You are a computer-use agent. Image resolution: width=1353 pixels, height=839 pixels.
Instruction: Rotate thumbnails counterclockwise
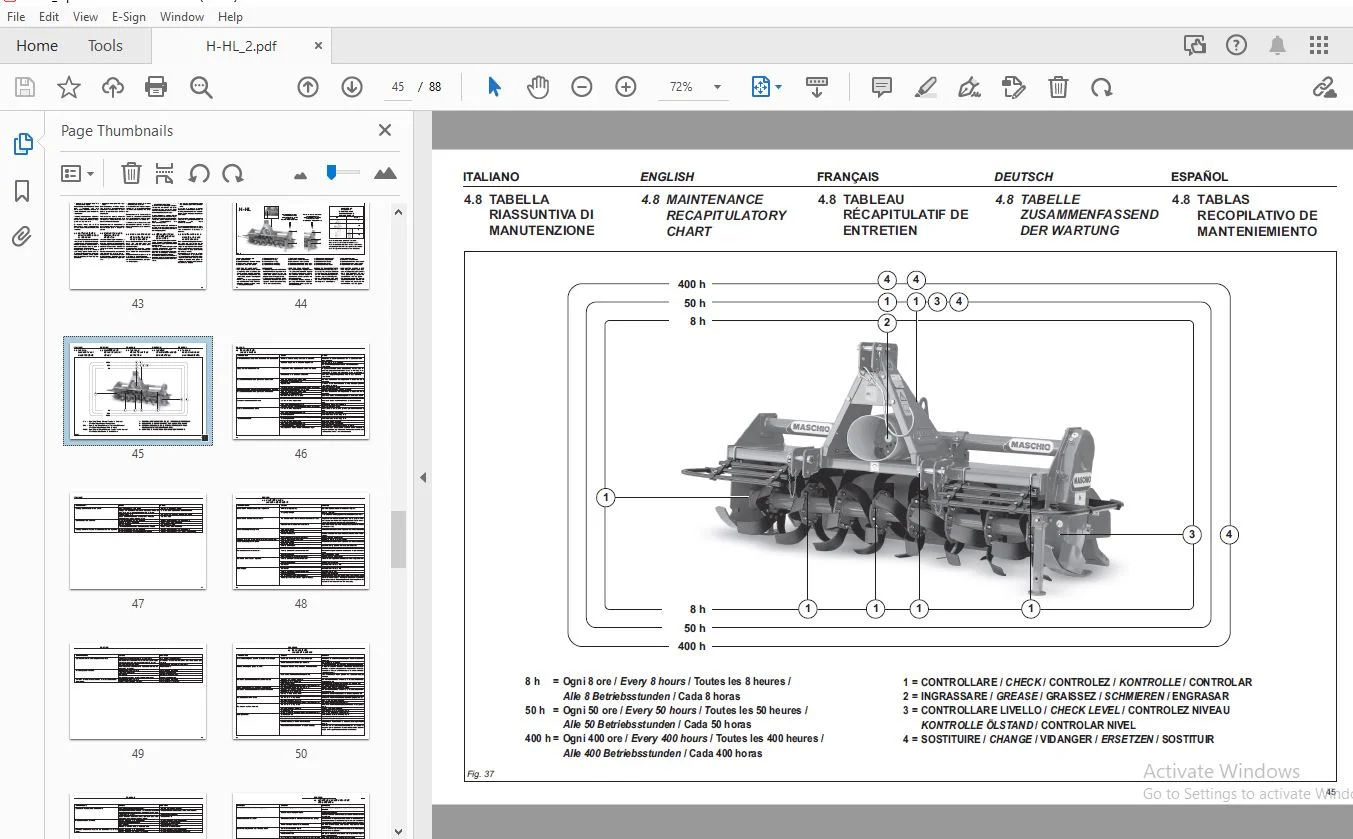point(199,173)
